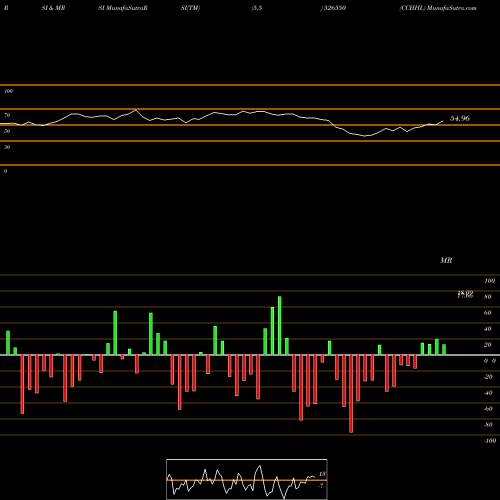
Task: Click the RSI axis label 70
Action: click(7, 115)
